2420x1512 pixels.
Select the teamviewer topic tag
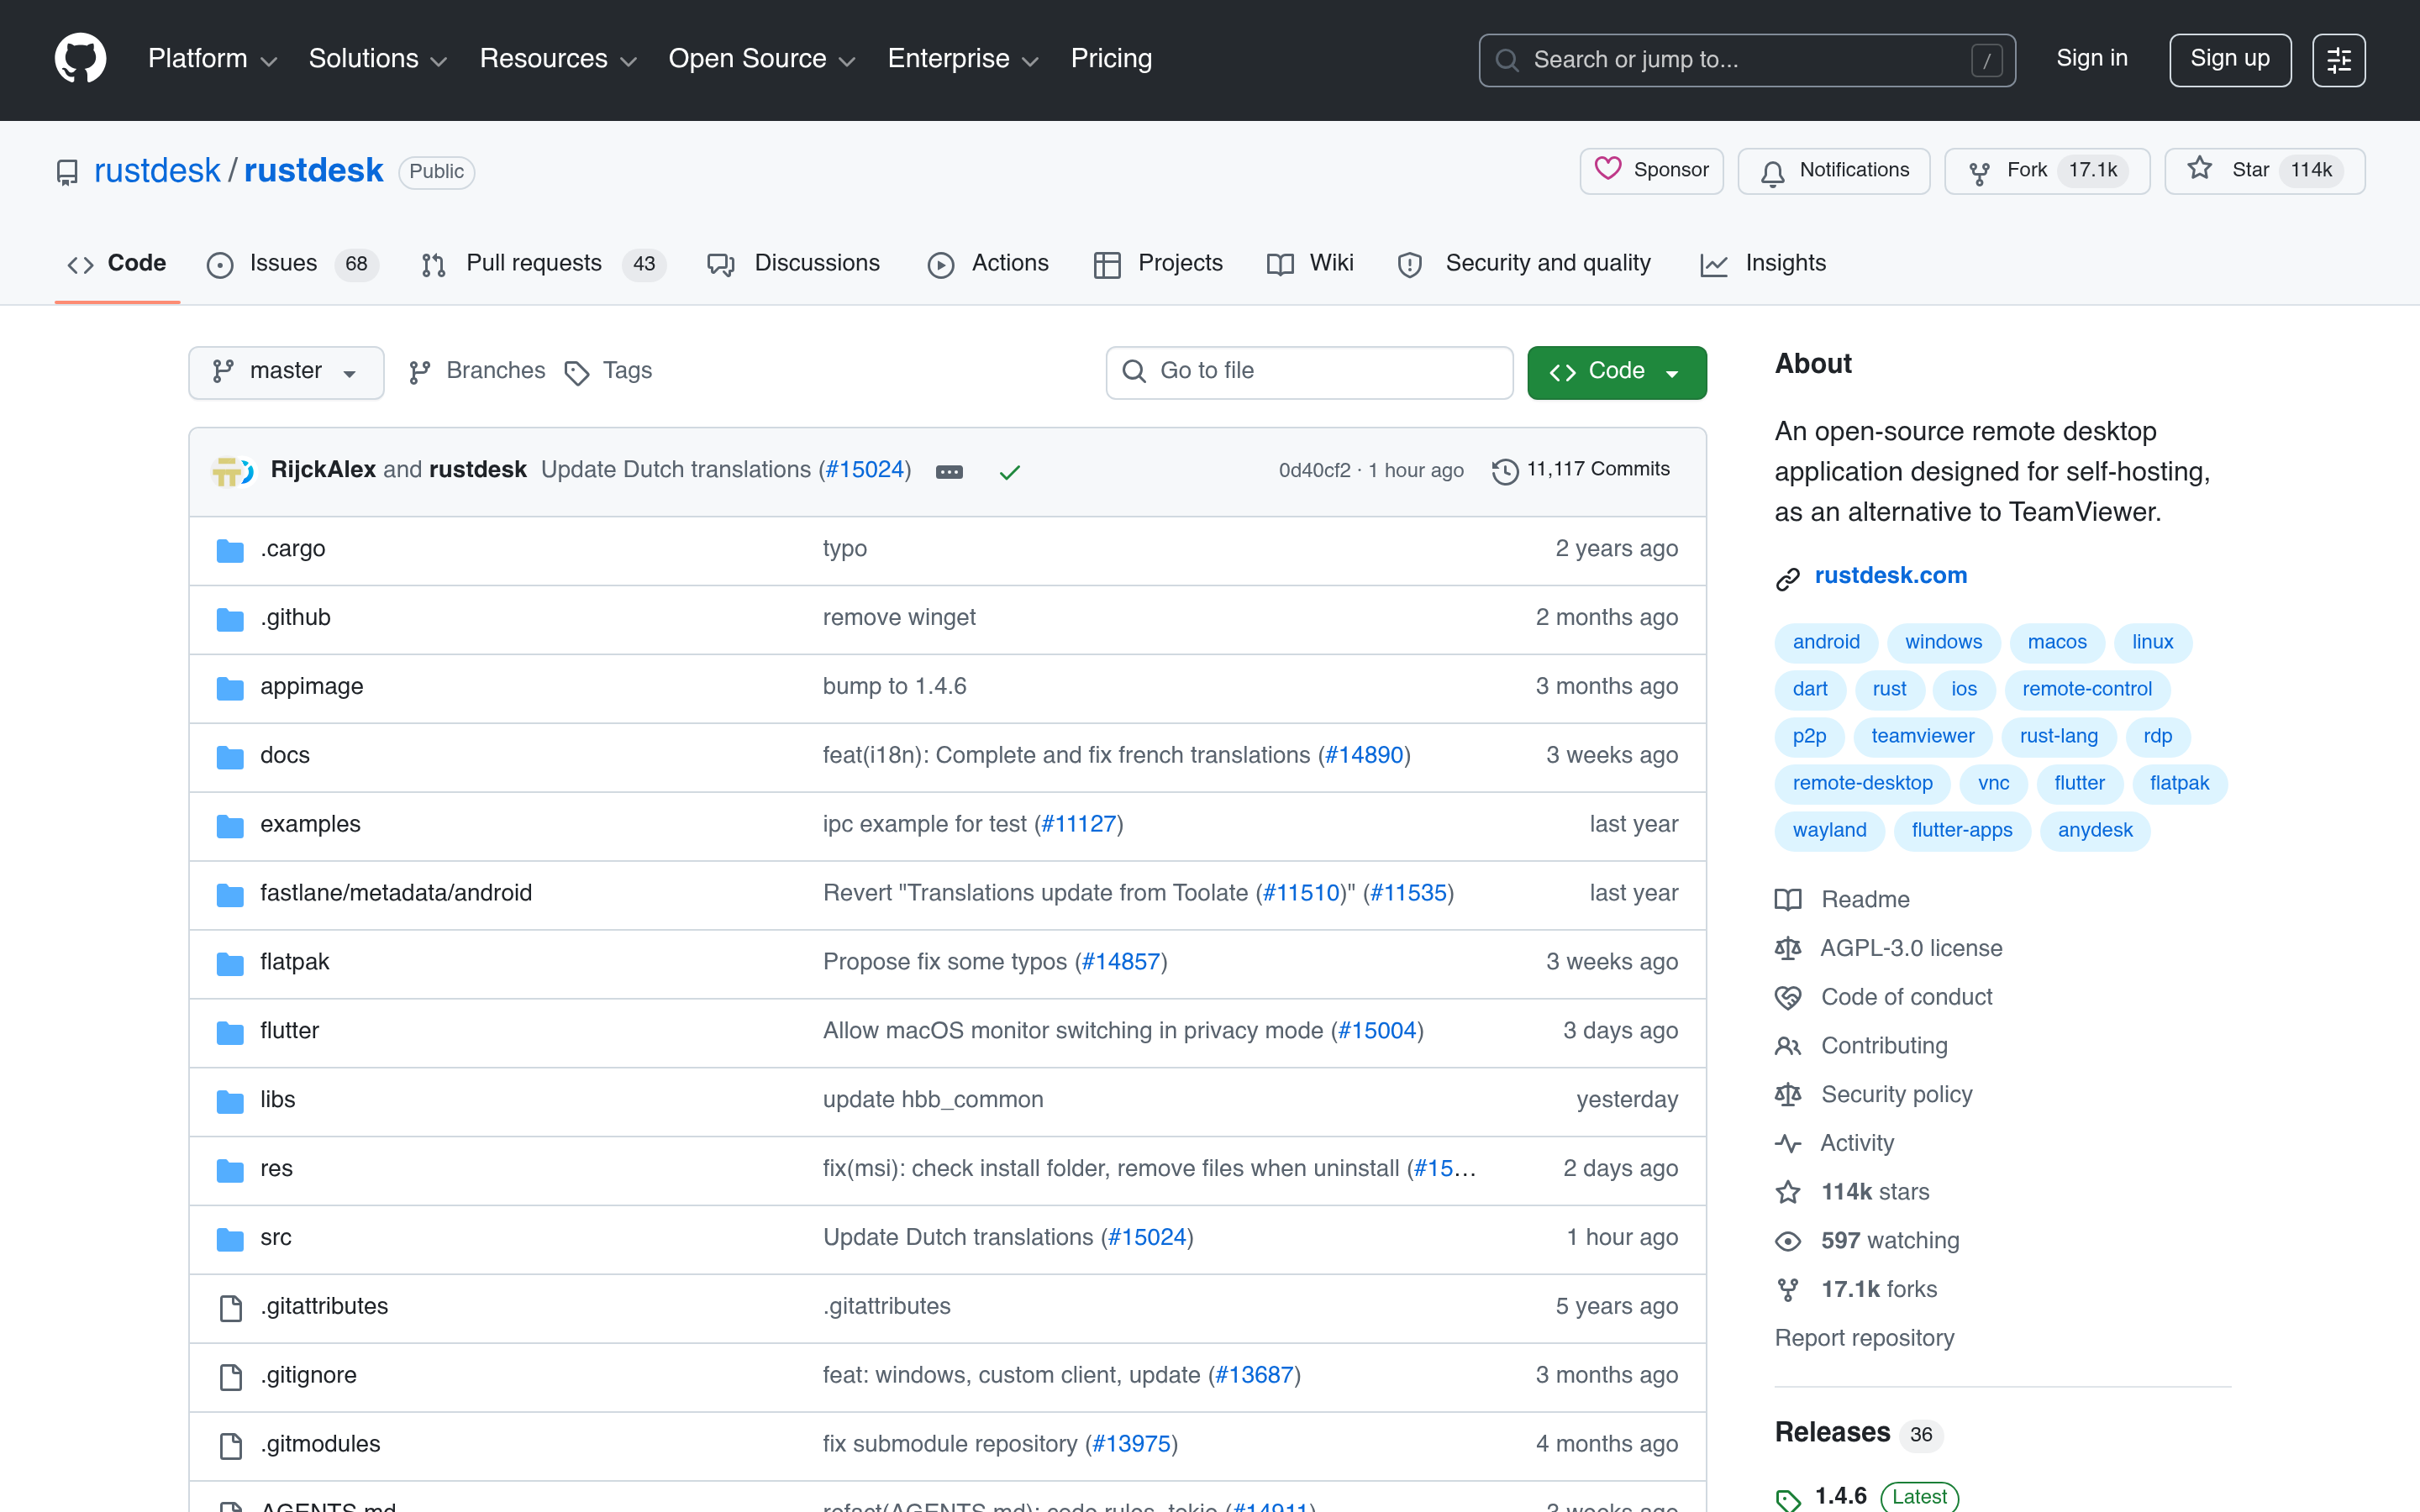(1922, 736)
